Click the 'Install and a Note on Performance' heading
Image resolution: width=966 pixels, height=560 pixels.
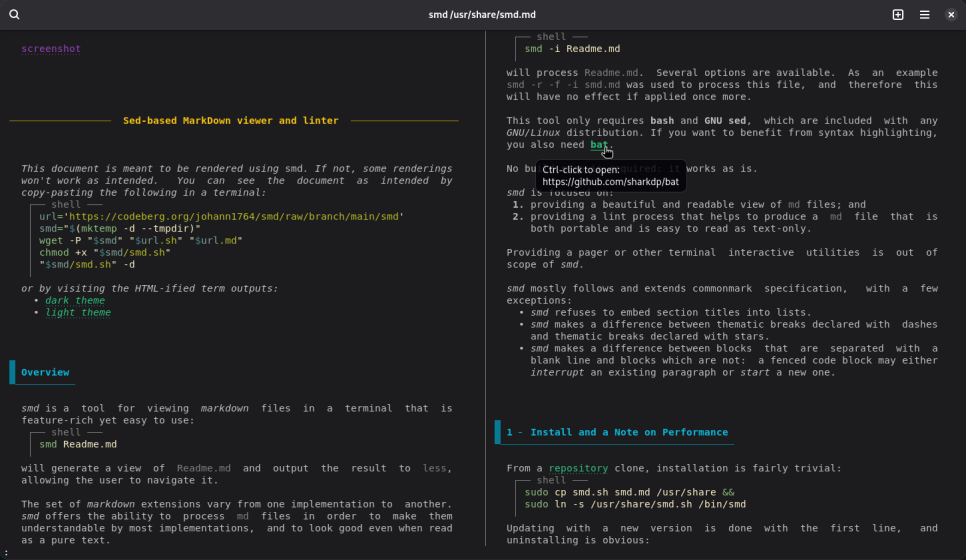[617, 432]
